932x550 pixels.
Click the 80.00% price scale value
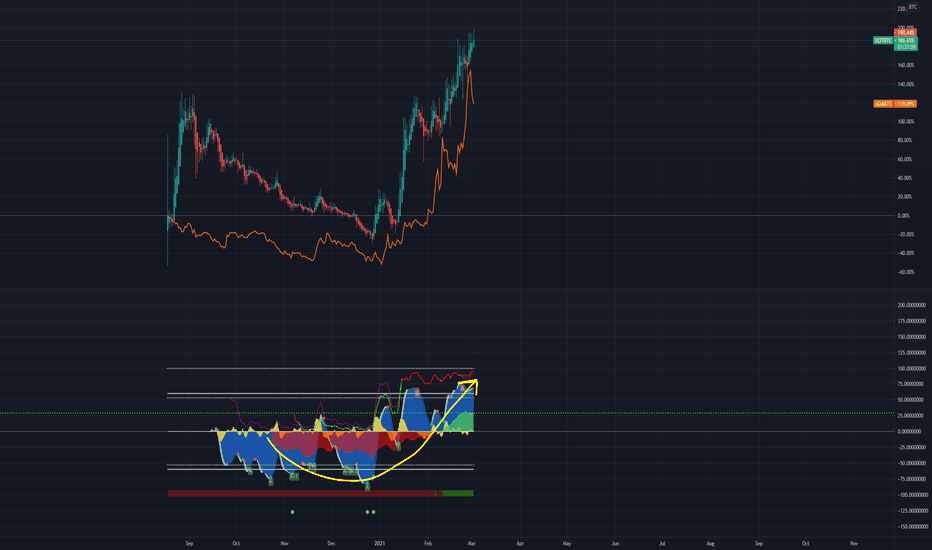point(905,140)
